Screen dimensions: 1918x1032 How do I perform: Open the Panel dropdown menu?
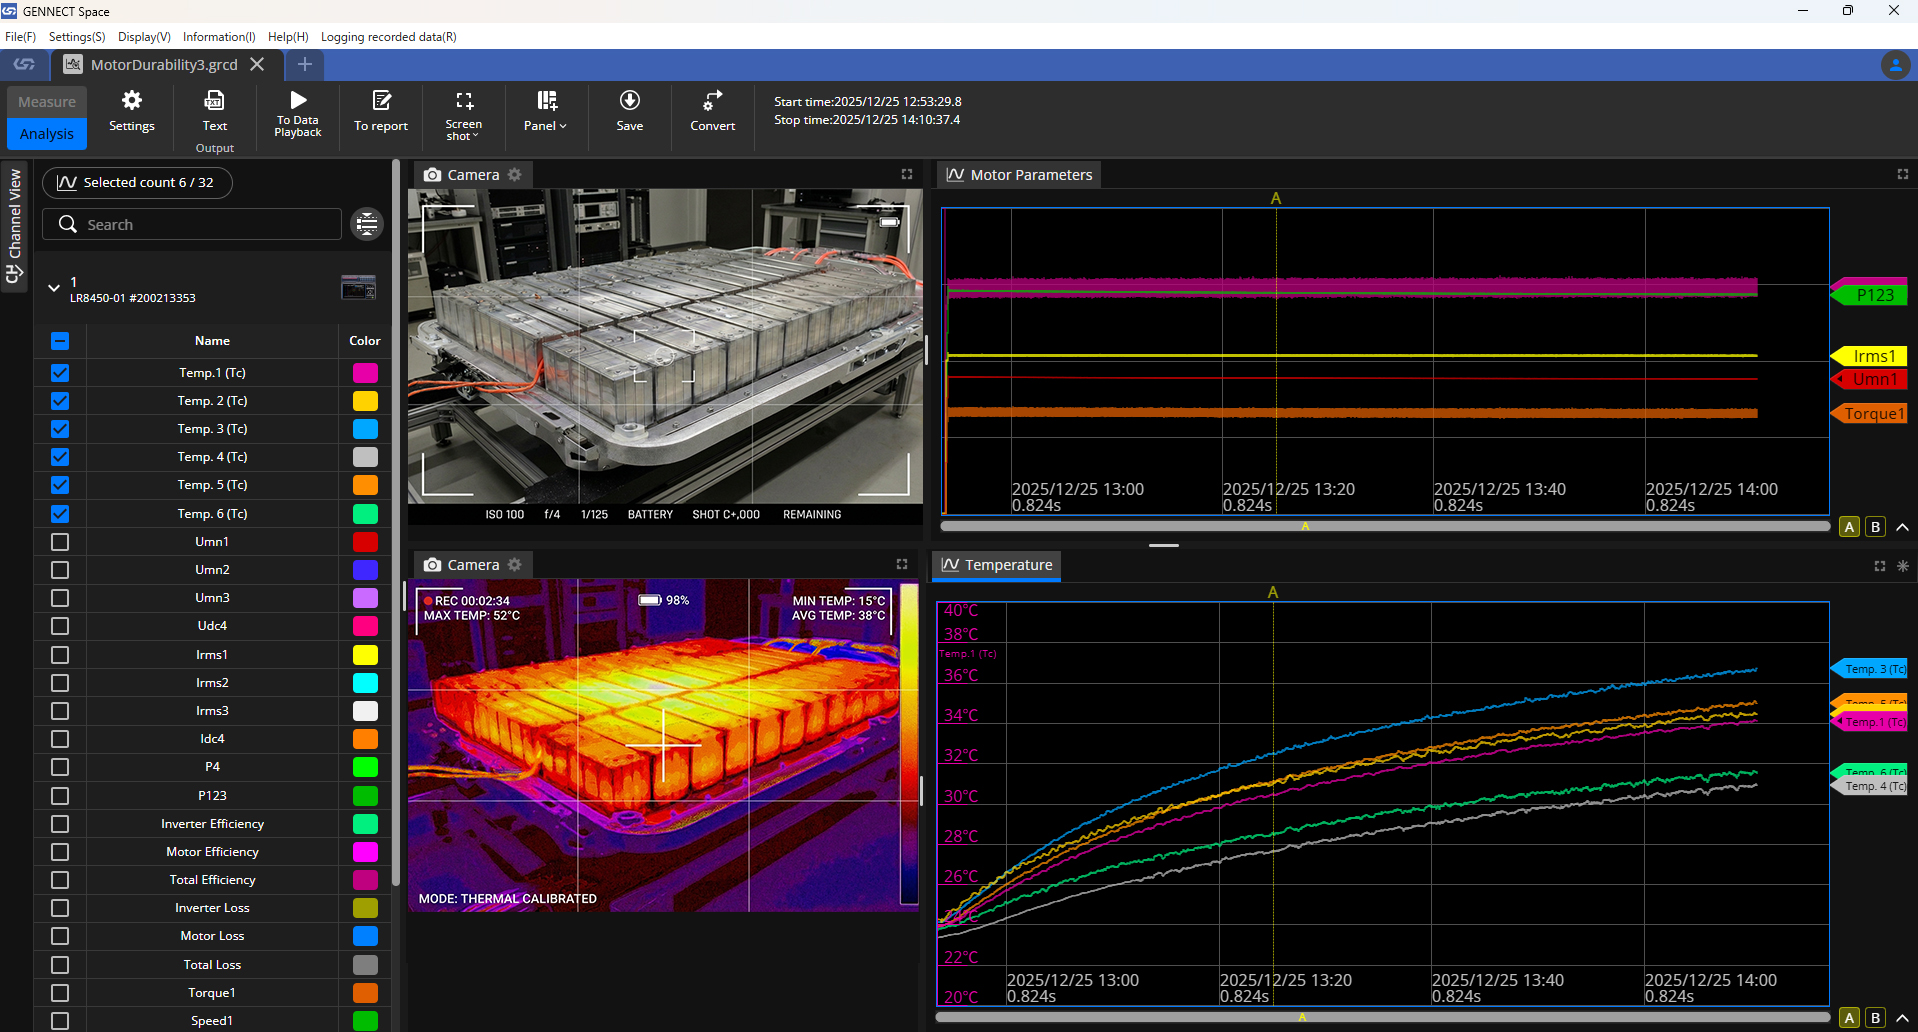pyautogui.click(x=546, y=110)
